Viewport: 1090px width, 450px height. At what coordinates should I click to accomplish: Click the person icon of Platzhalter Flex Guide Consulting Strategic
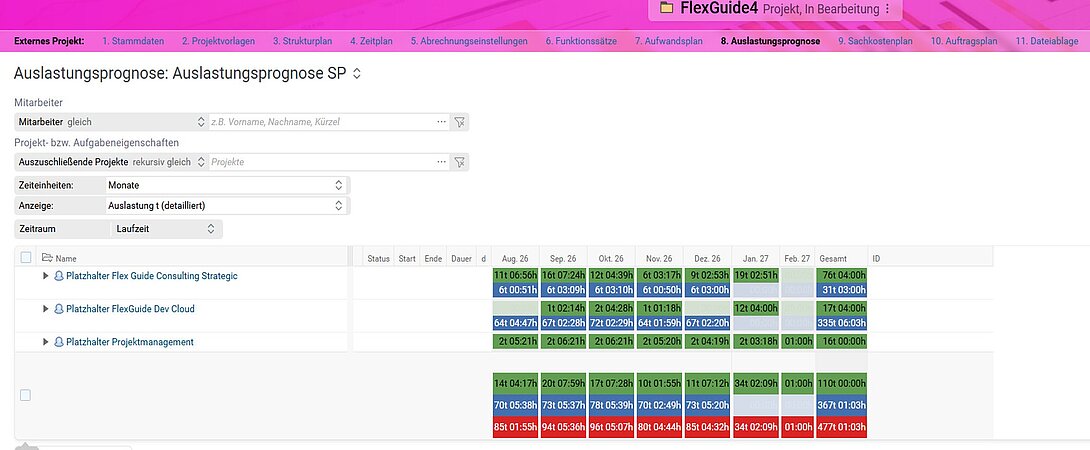(x=59, y=276)
